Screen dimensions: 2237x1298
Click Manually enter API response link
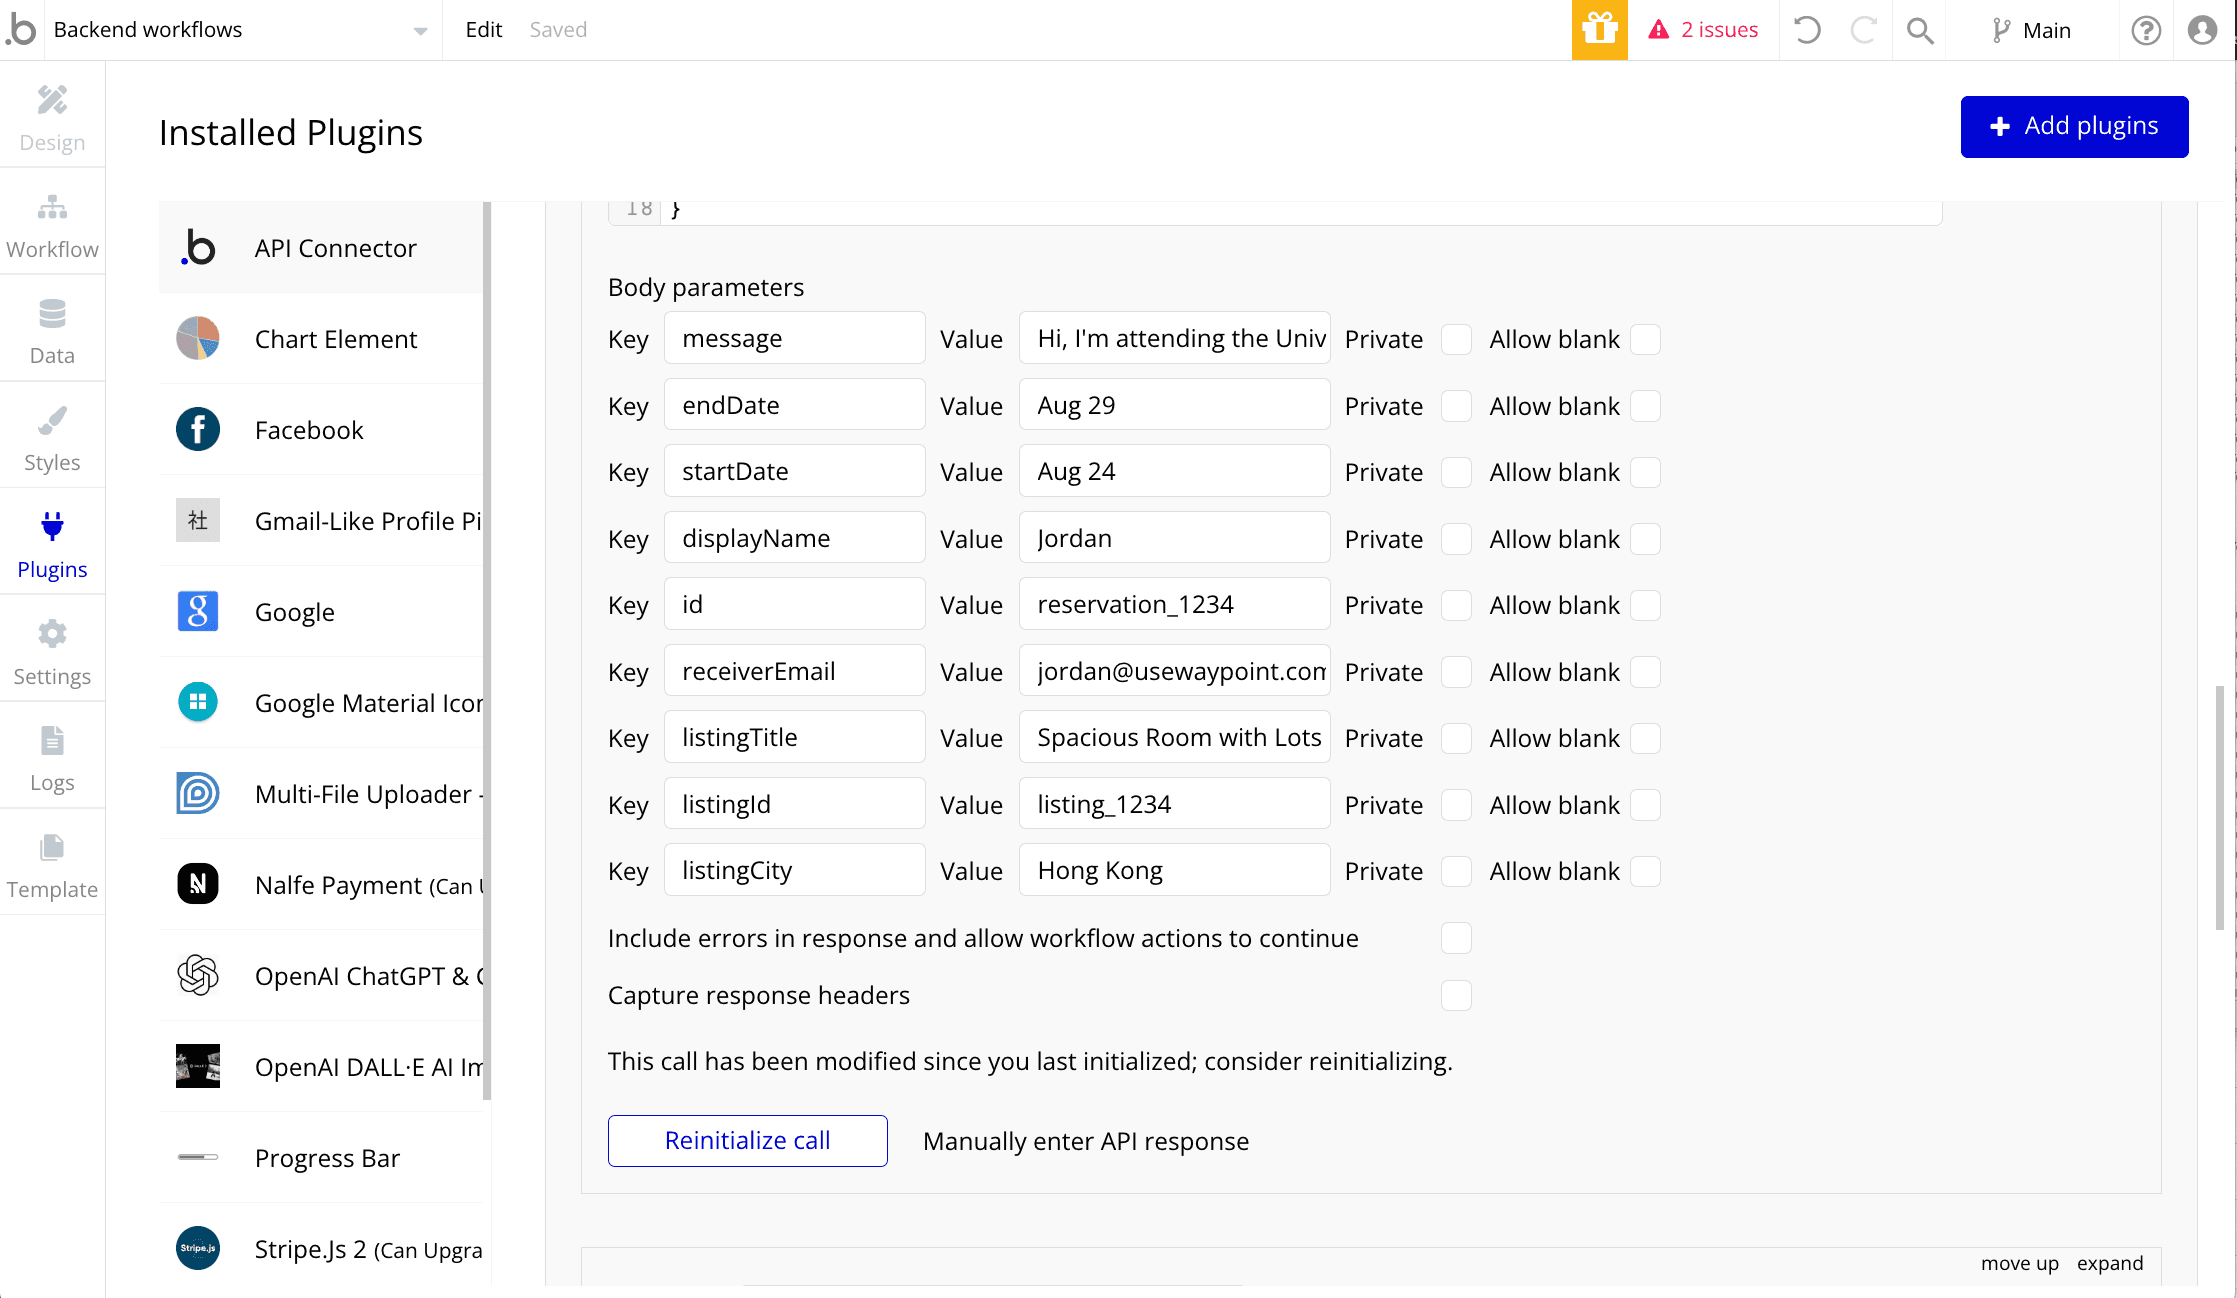click(1085, 1141)
